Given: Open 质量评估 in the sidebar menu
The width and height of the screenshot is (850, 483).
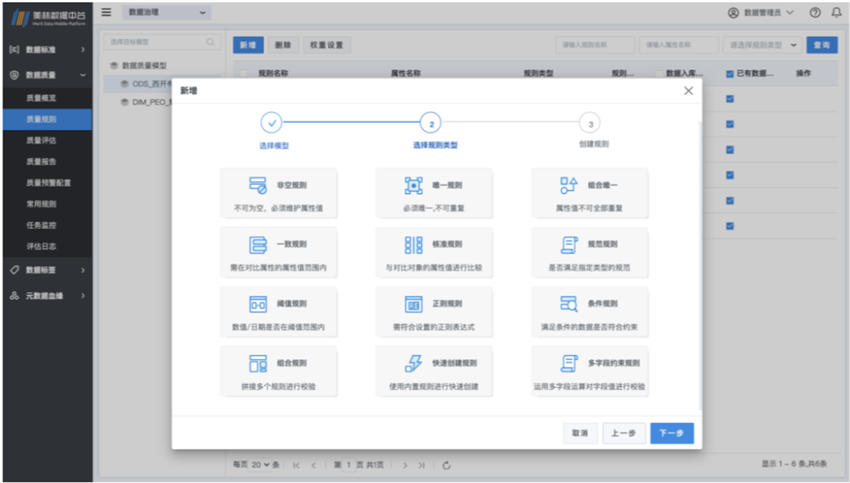Looking at the screenshot, I should click(x=41, y=141).
